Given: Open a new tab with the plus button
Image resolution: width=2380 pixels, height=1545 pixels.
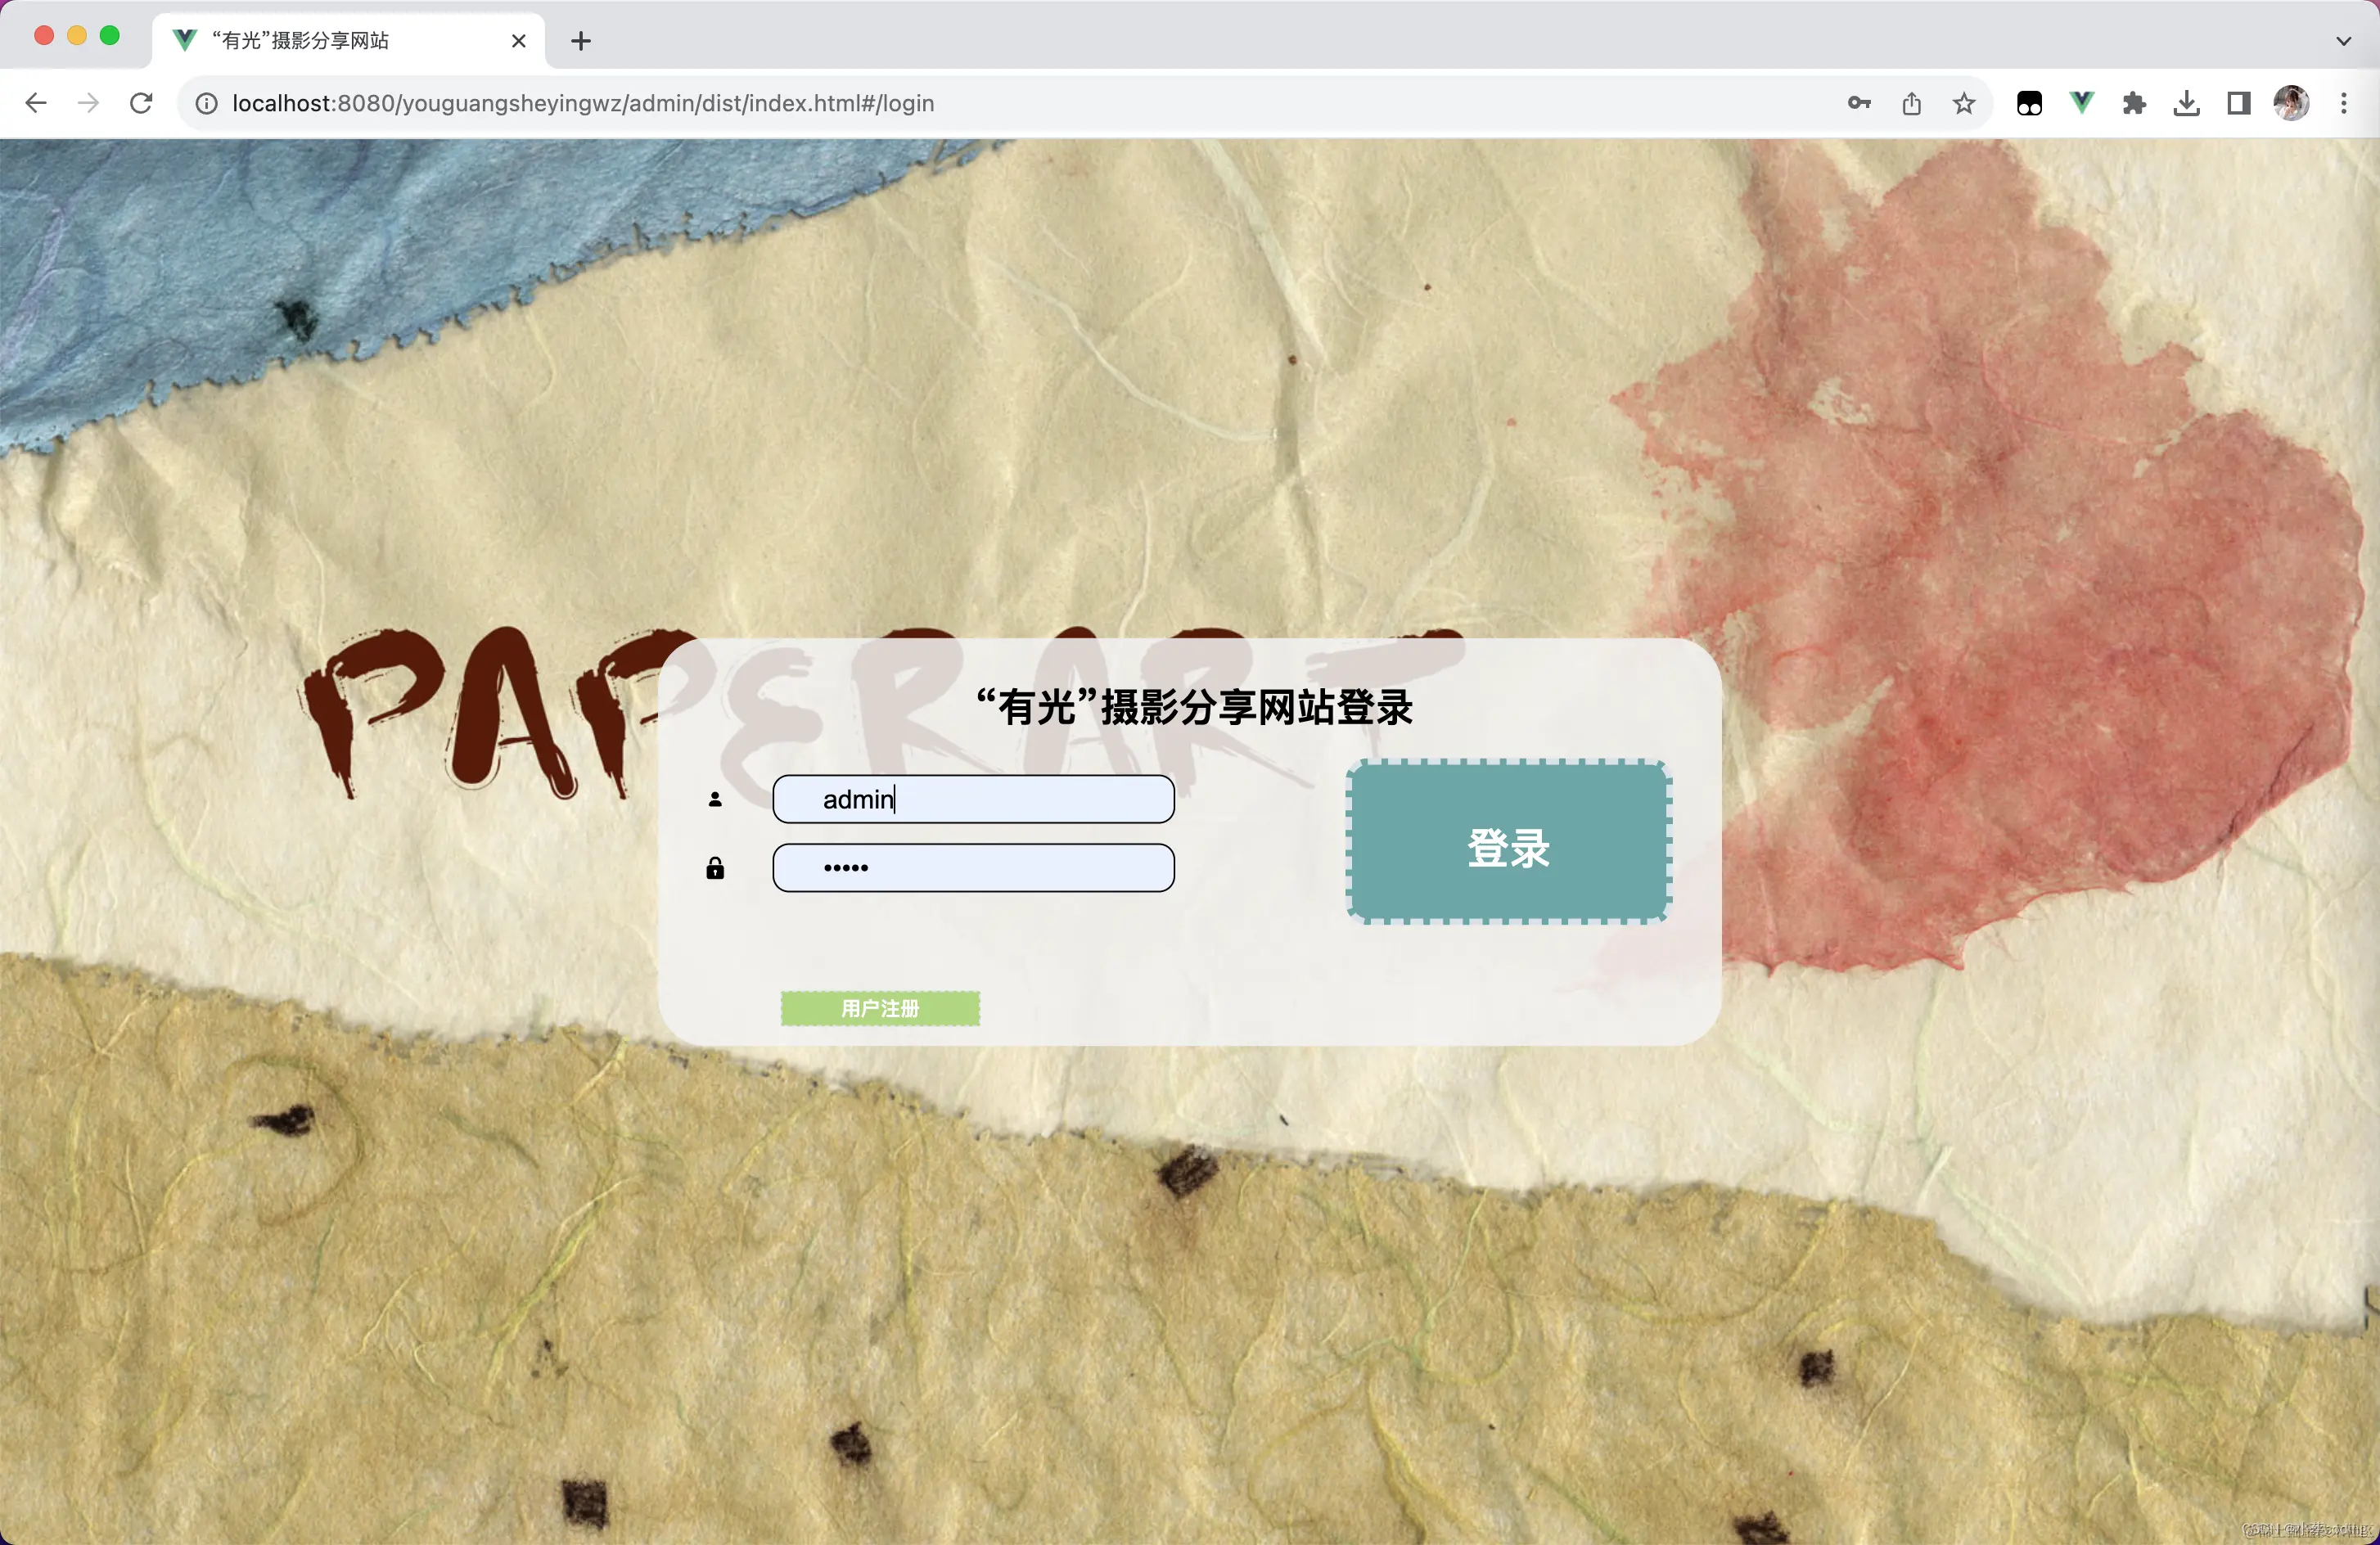Looking at the screenshot, I should [x=580, y=41].
